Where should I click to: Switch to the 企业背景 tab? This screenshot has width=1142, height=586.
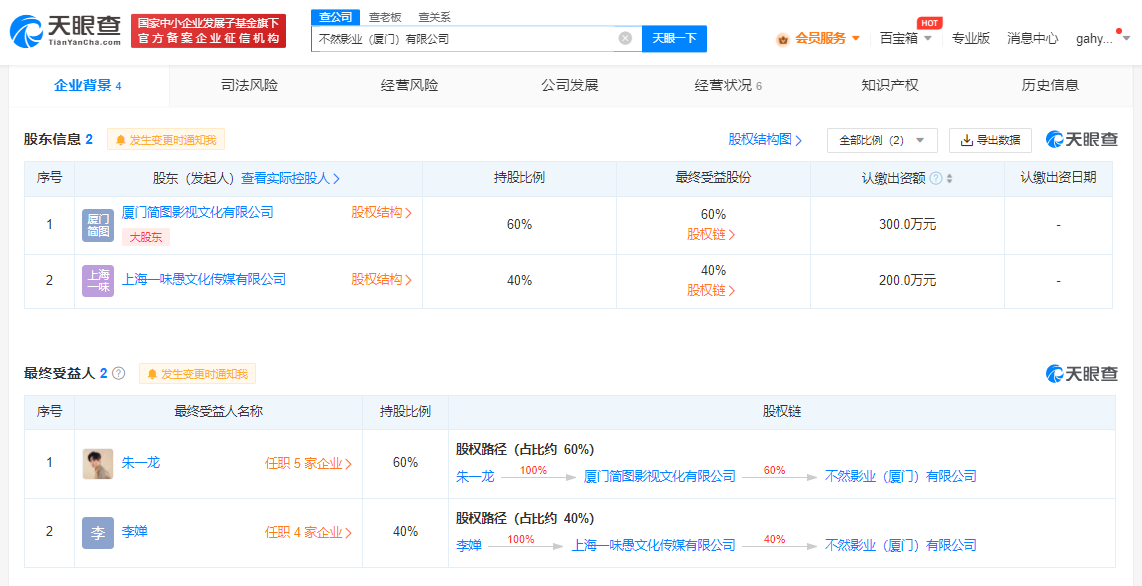click(87, 86)
